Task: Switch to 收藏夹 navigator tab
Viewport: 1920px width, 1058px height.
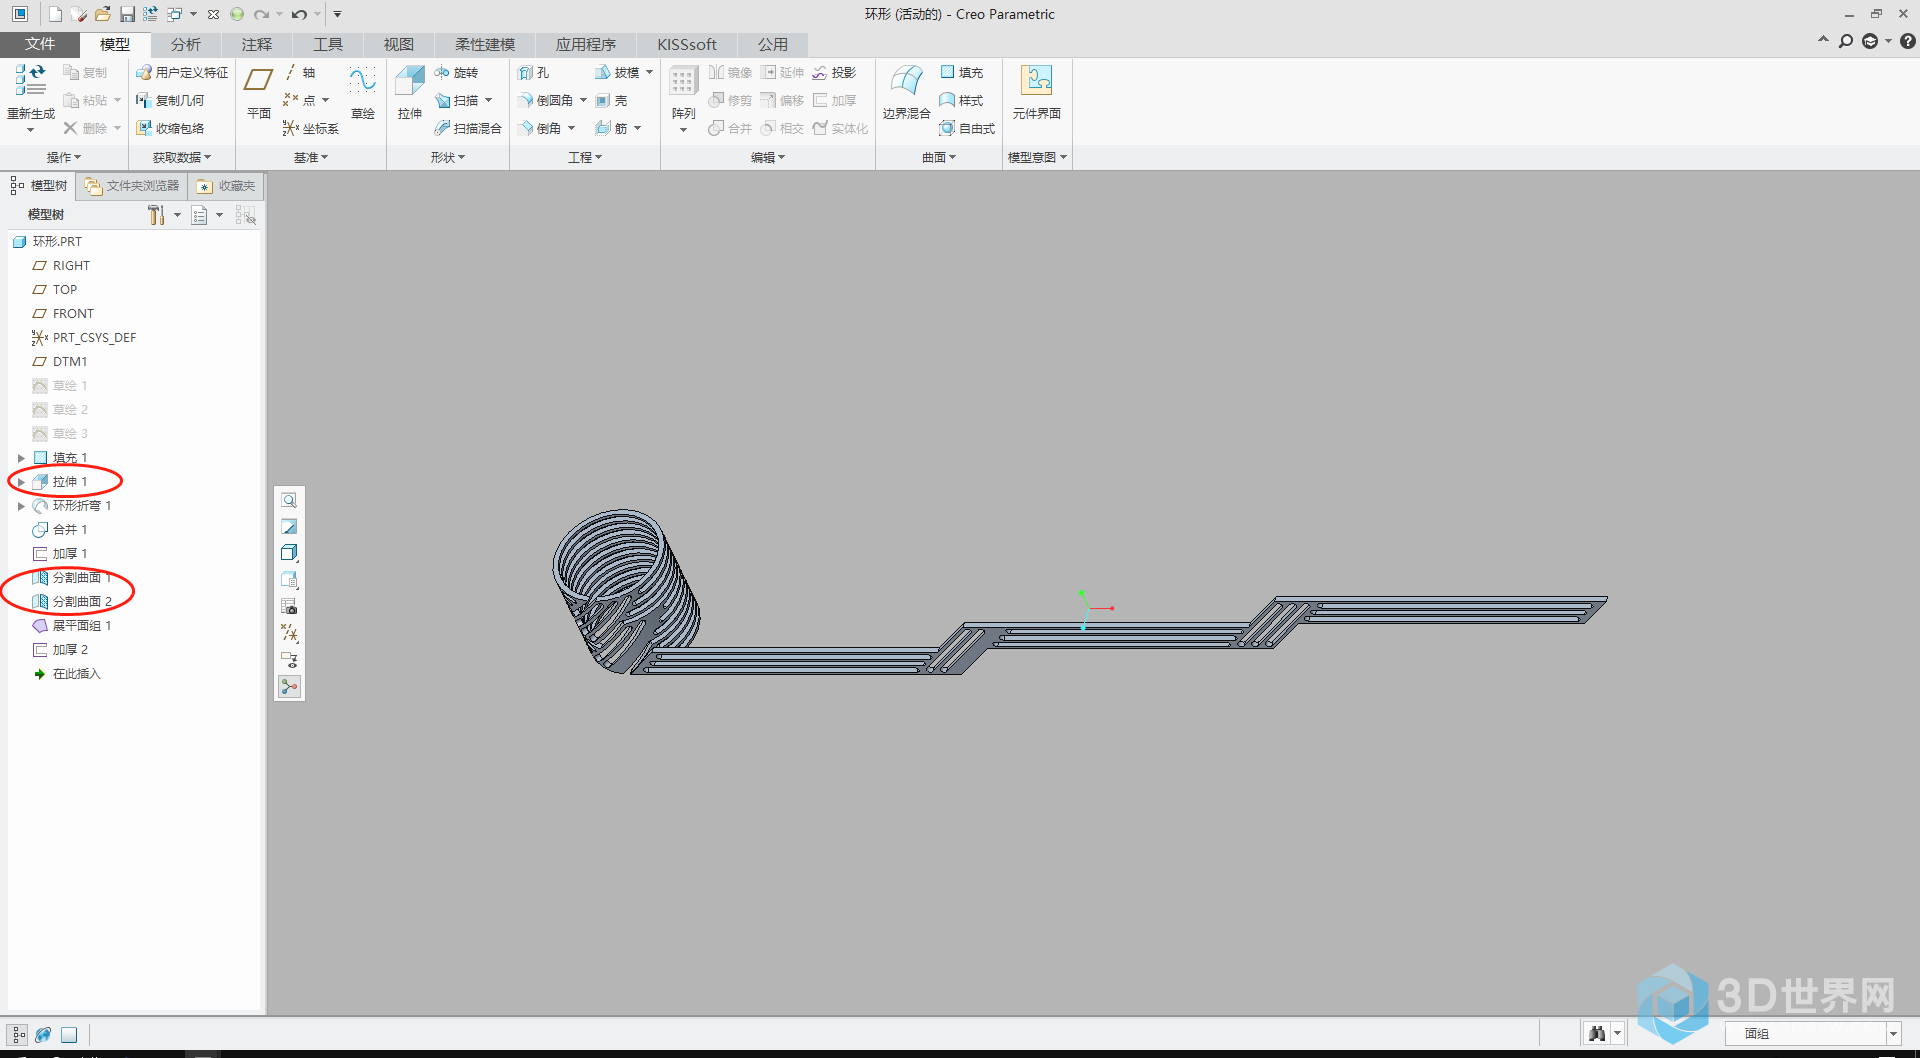Action: coord(227,186)
